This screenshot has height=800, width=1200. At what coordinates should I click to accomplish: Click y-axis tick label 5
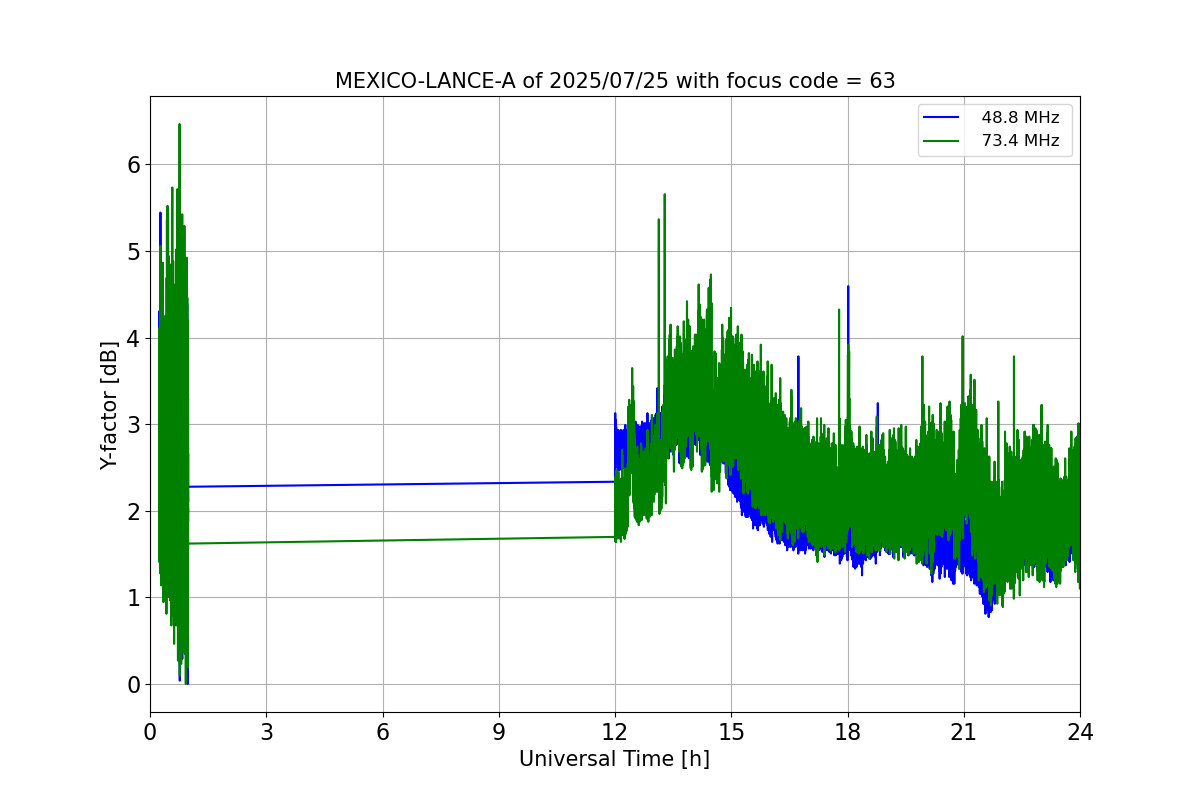pyautogui.click(x=133, y=251)
